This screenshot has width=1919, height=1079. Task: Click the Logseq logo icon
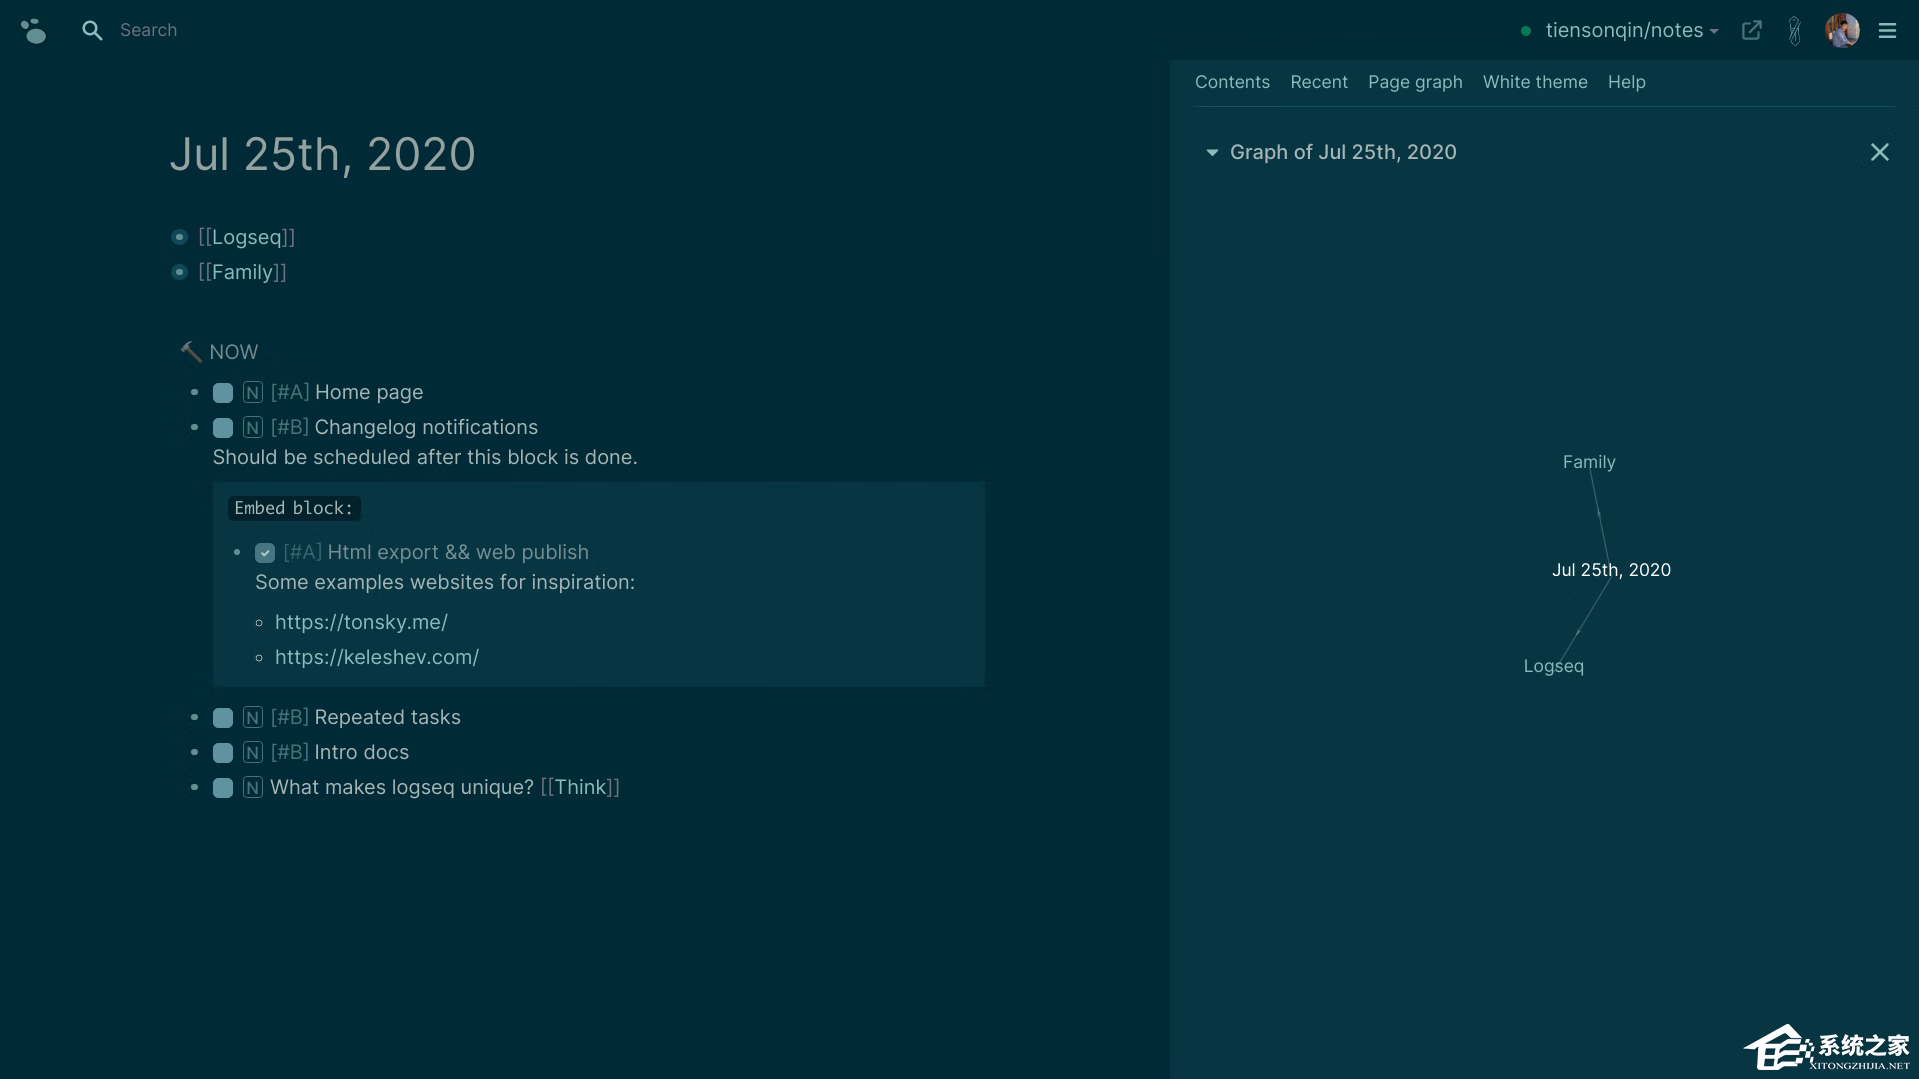click(33, 30)
